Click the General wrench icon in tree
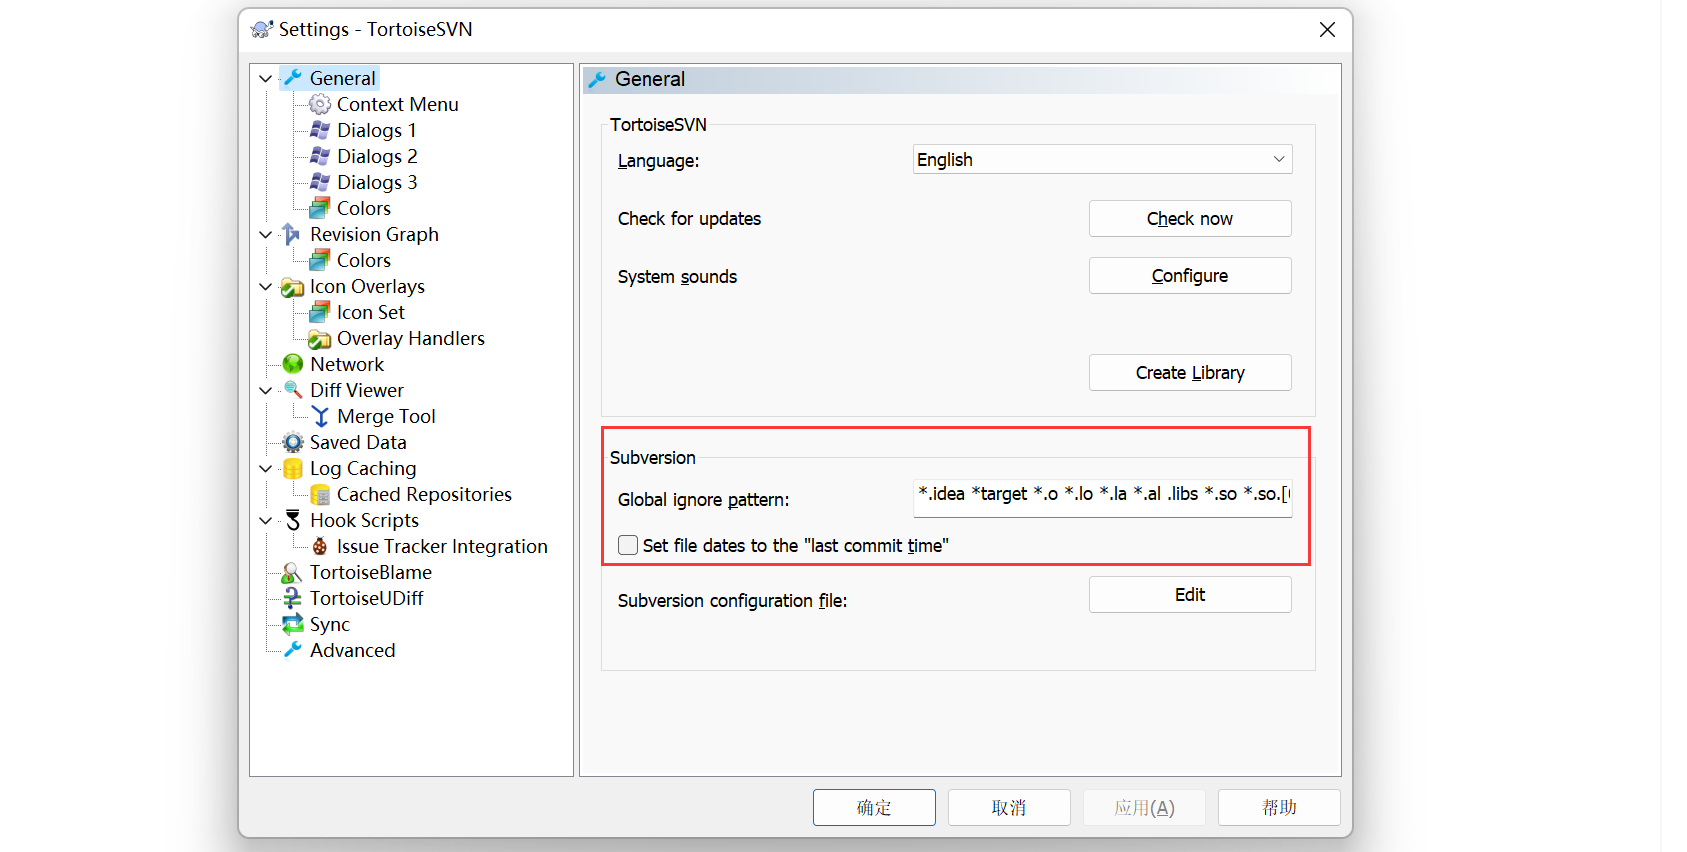1687x852 pixels. [293, 78]
